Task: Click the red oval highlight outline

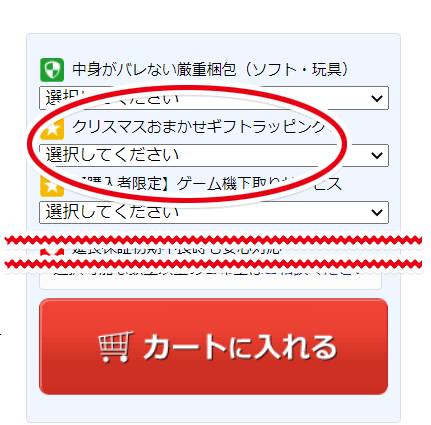Action: 187,144
